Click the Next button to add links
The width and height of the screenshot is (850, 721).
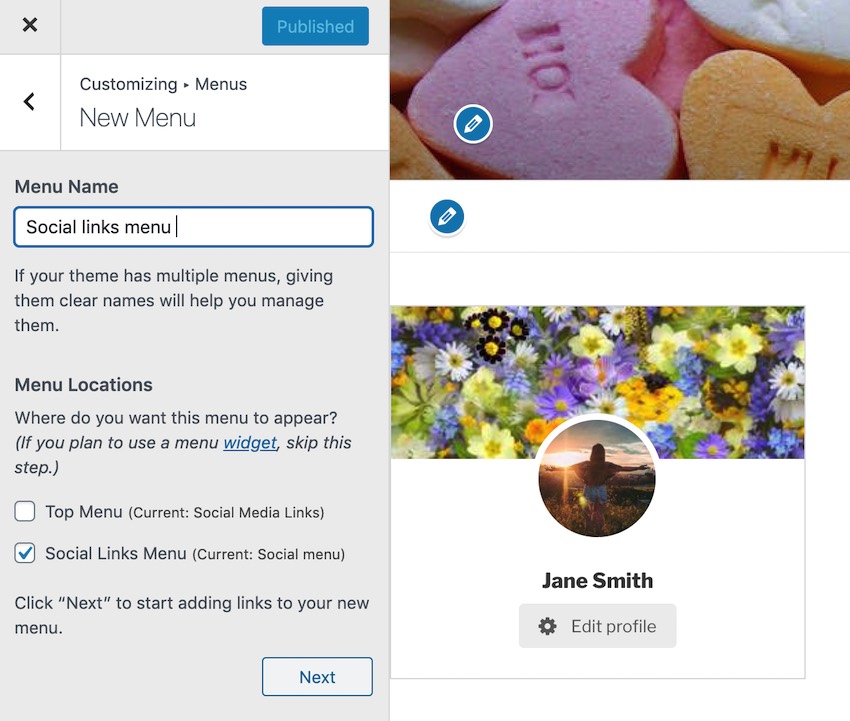coord(317,677)
